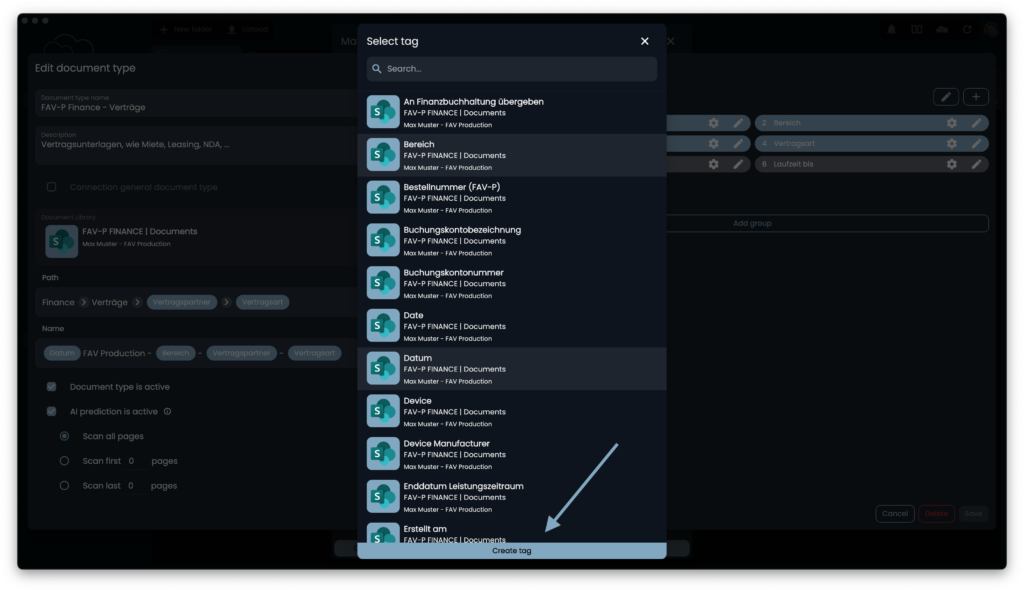The width and height of the screenshot is (1024, 591).
Task: Click 'Bereich' tag chip in Name
Action: tap(175, 353)
